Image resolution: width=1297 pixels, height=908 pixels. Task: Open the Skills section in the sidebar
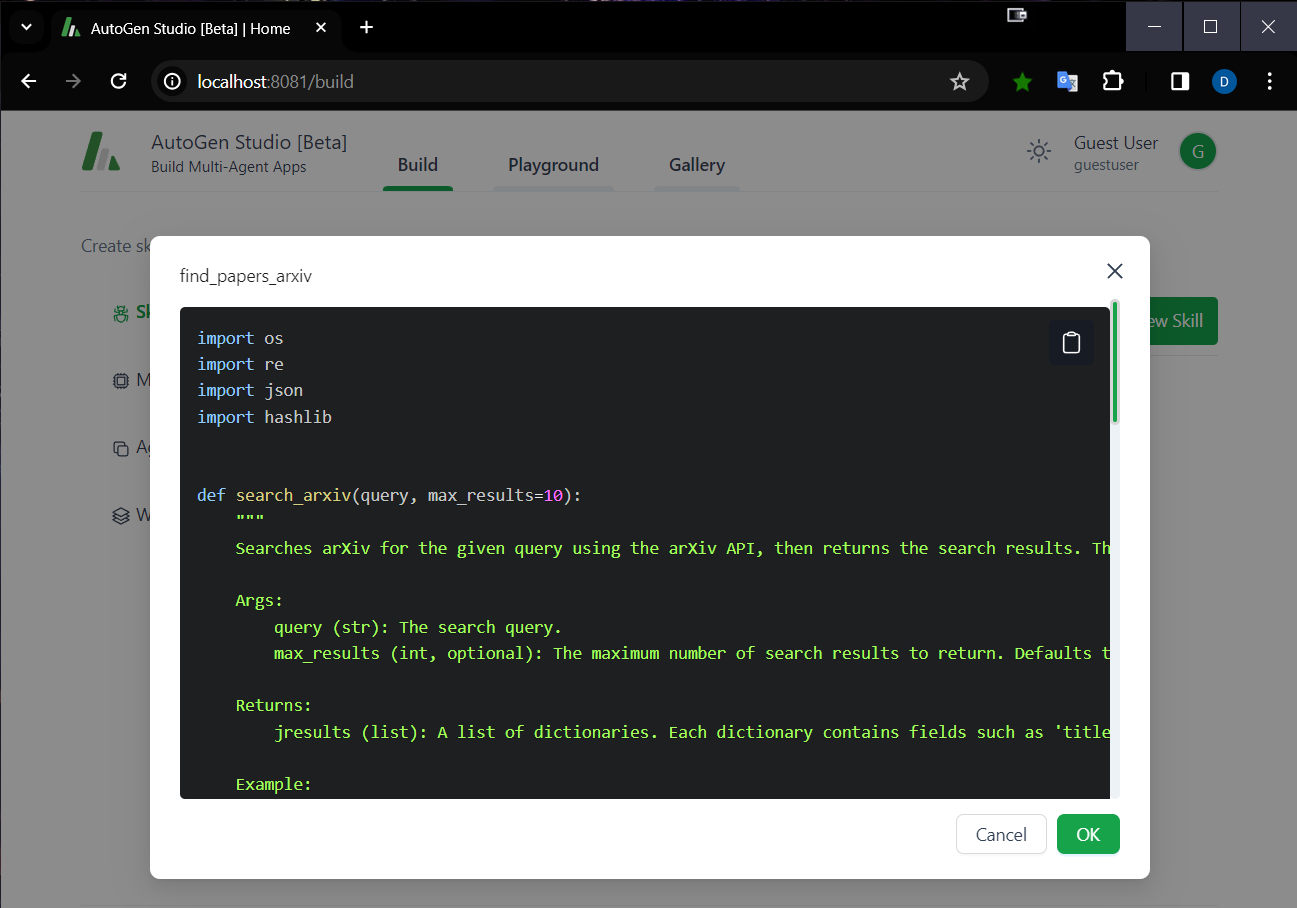coord(120,312)
